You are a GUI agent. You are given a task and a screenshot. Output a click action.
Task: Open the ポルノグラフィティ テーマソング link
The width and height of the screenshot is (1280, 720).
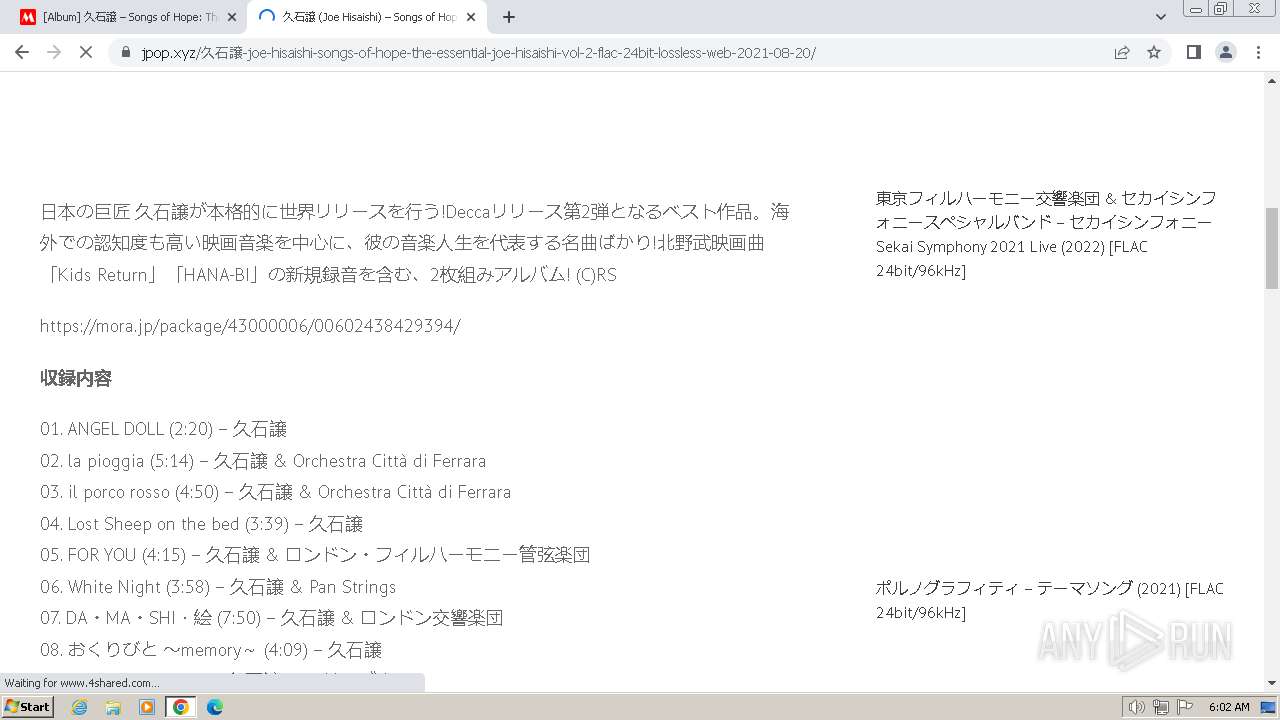coord(1049,600)
